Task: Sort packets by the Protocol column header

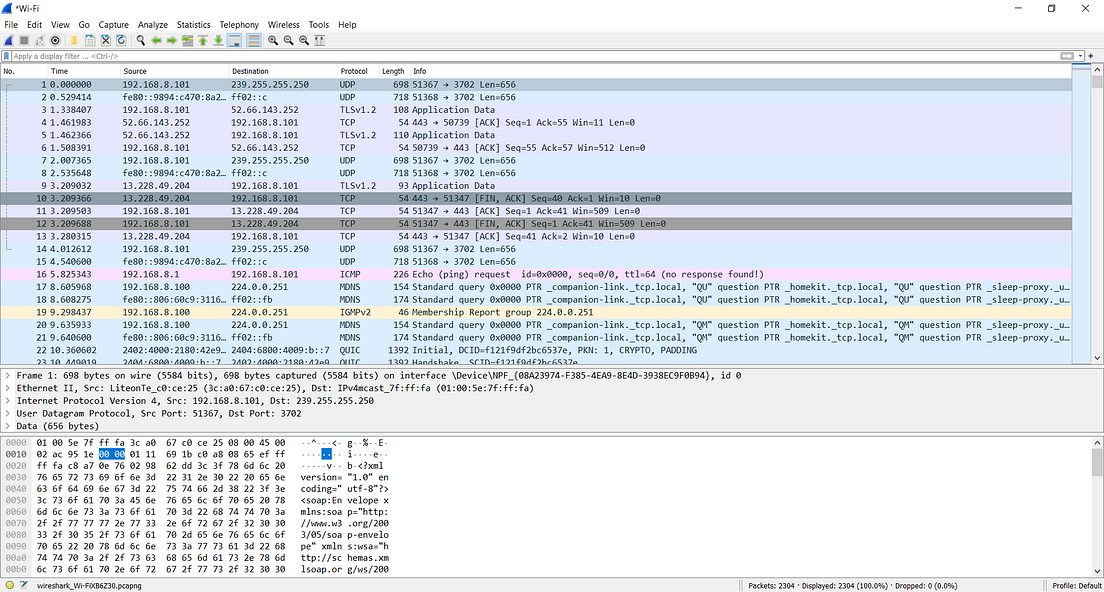Action: pyautogui.click(x=358, y=71)
